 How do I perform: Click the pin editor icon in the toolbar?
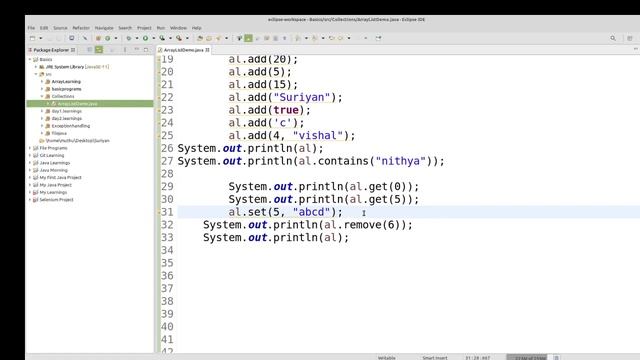[378, 38]
